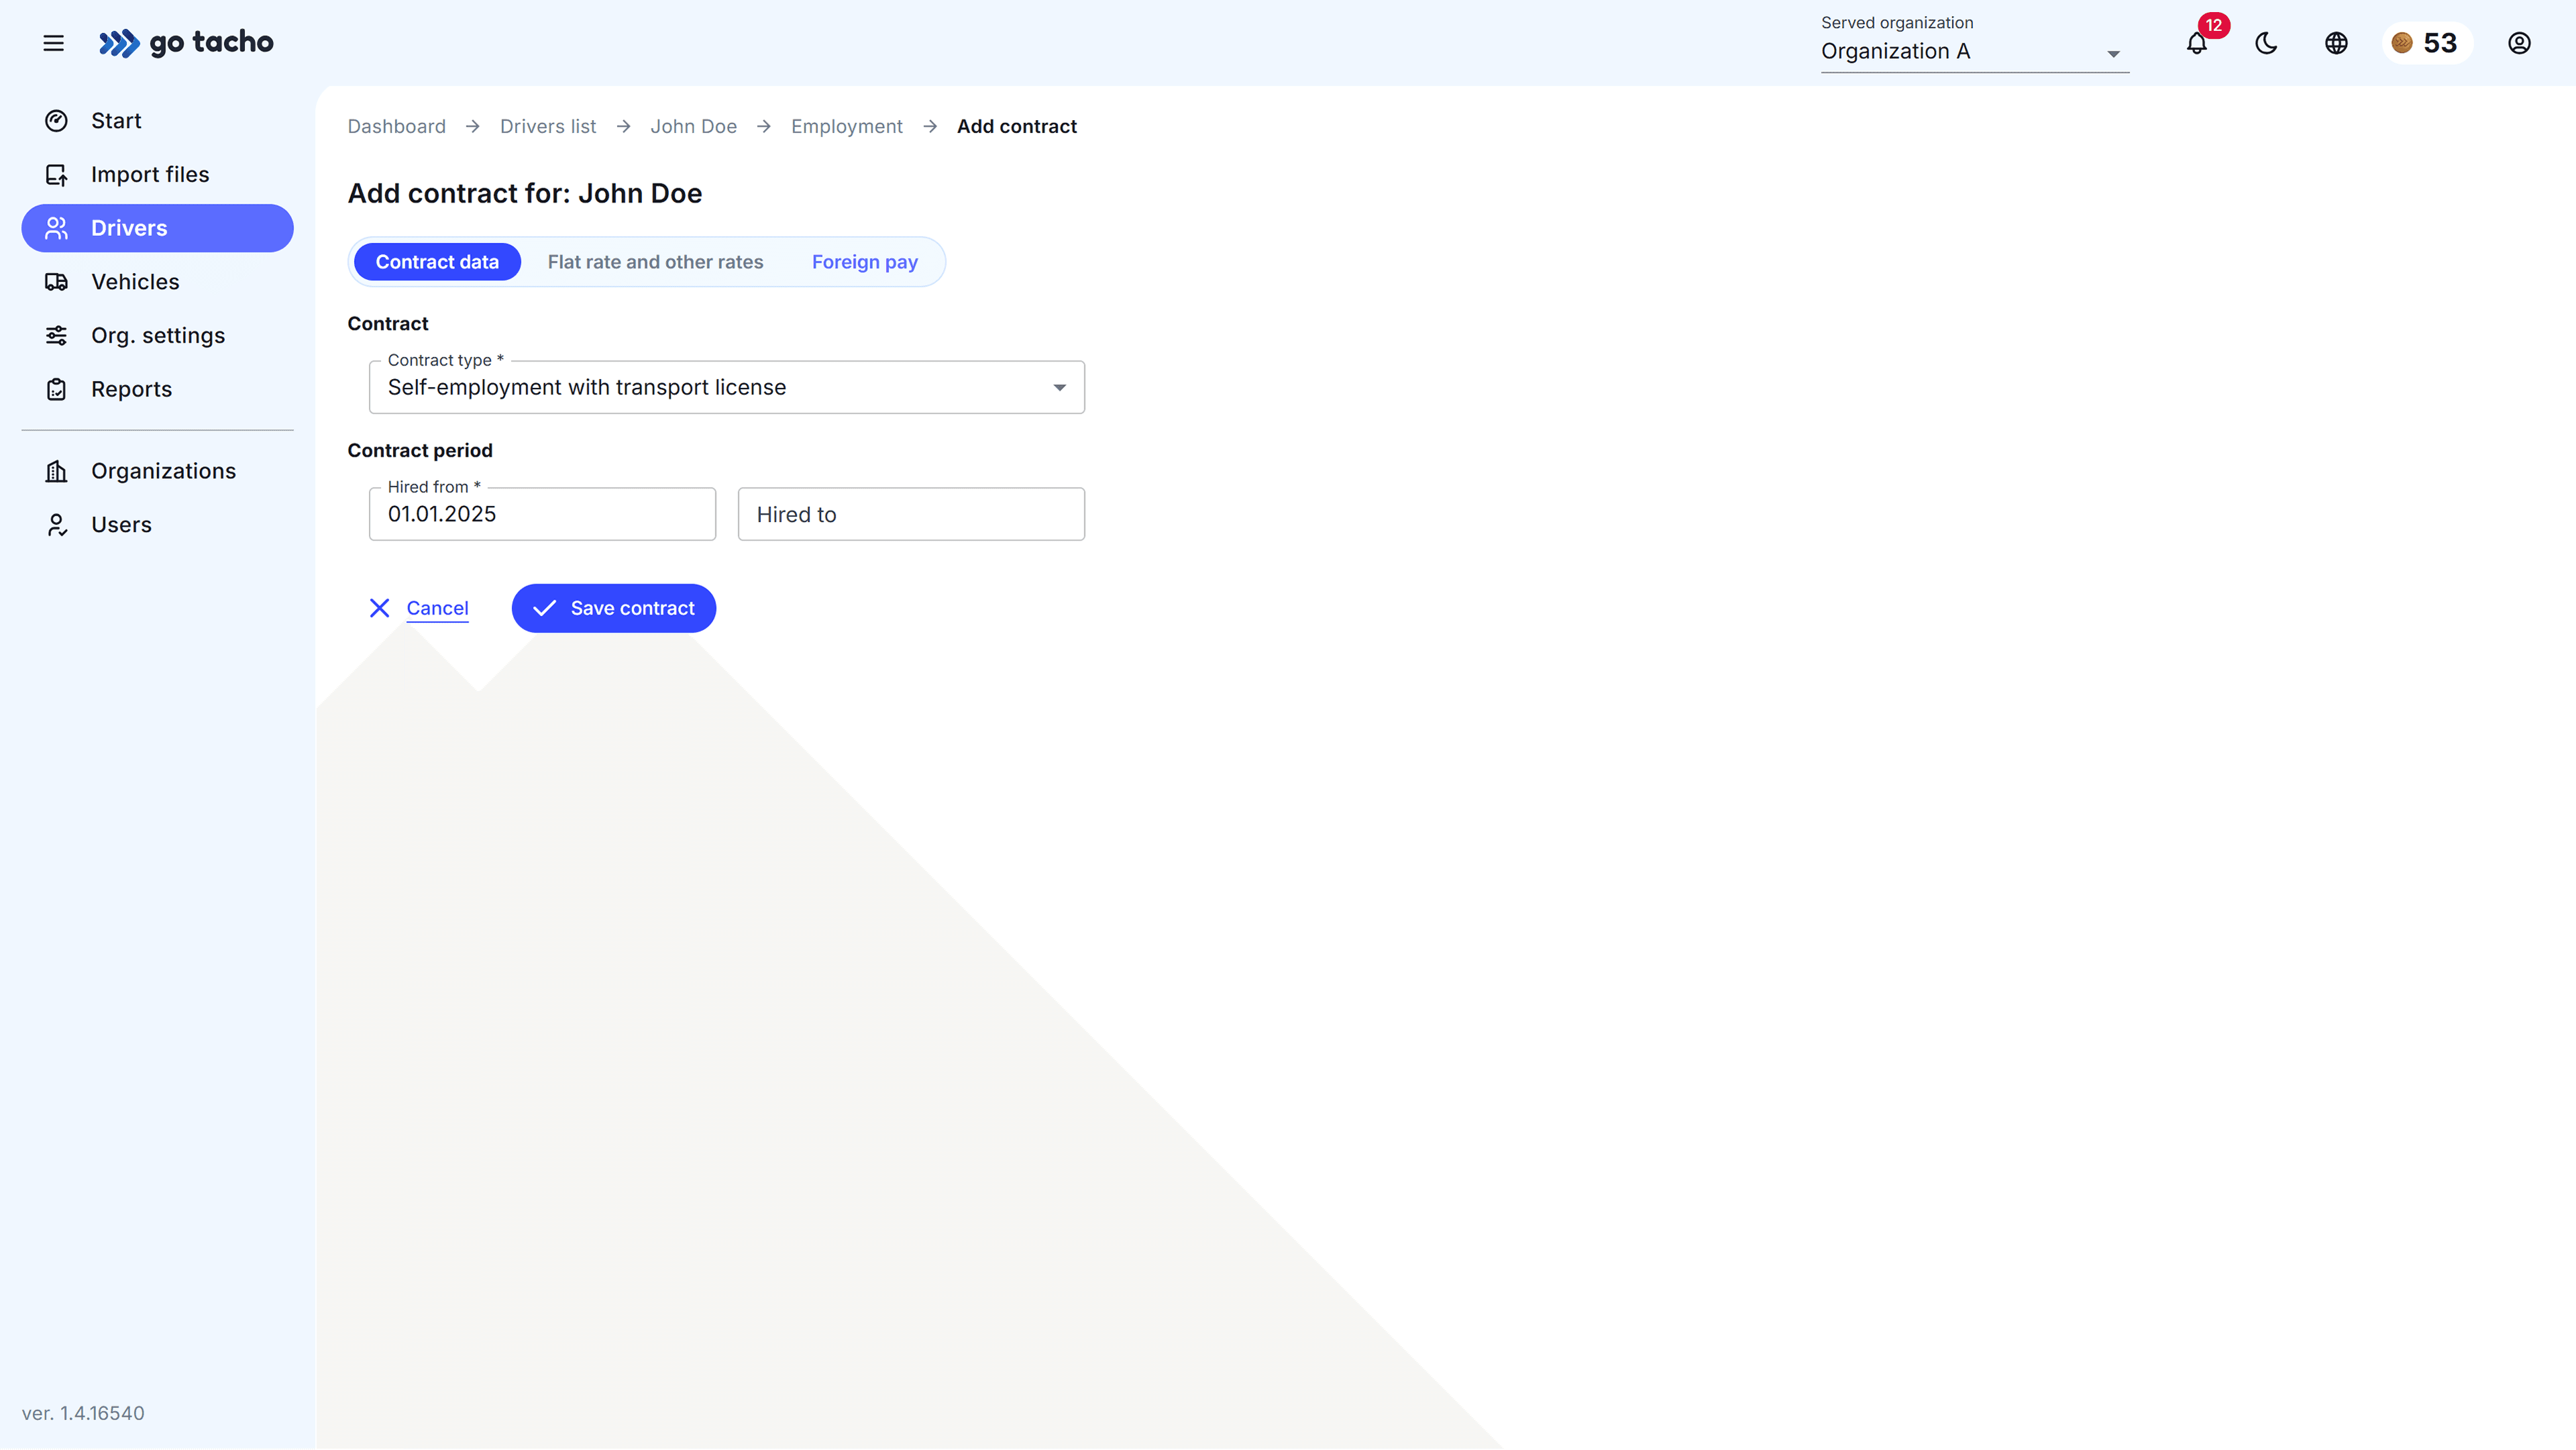Select the Vehicles icon in sidebar
2576x1450 pixels.
point(57,281)
